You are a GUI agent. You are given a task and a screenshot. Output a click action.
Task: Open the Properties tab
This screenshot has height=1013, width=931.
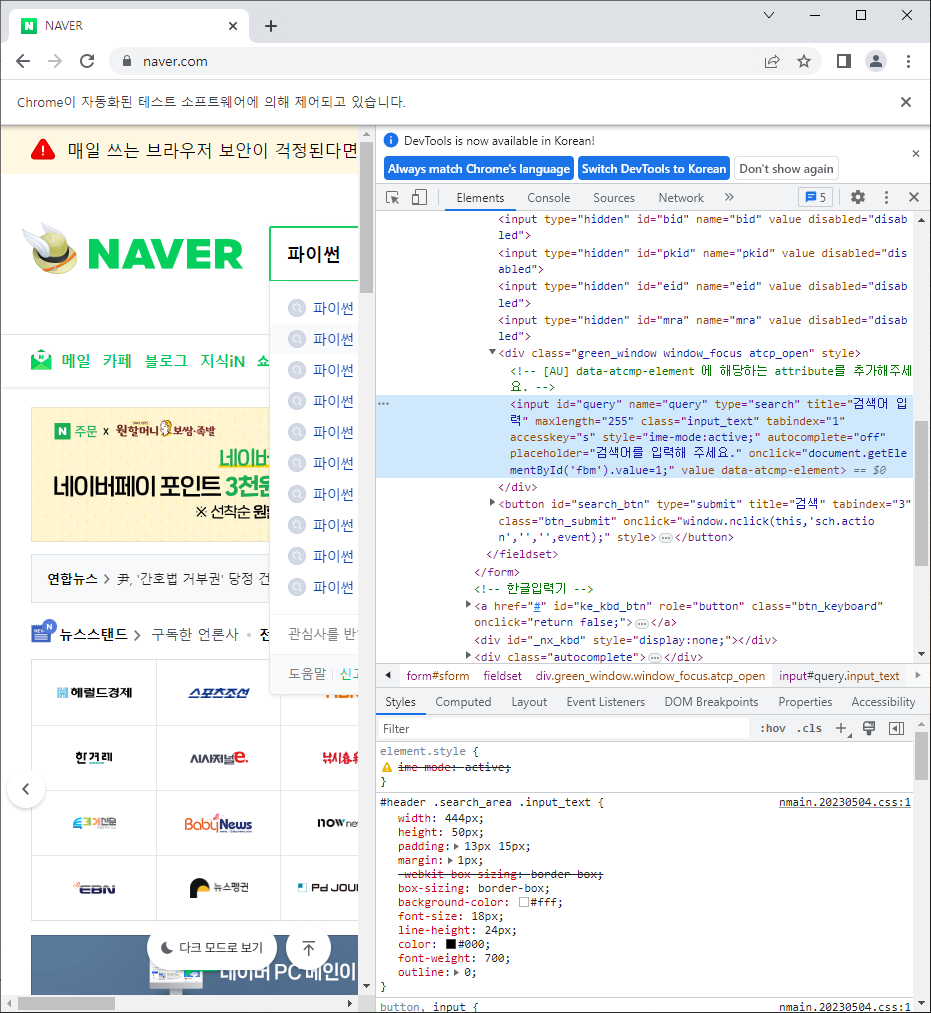click(805, 702)
